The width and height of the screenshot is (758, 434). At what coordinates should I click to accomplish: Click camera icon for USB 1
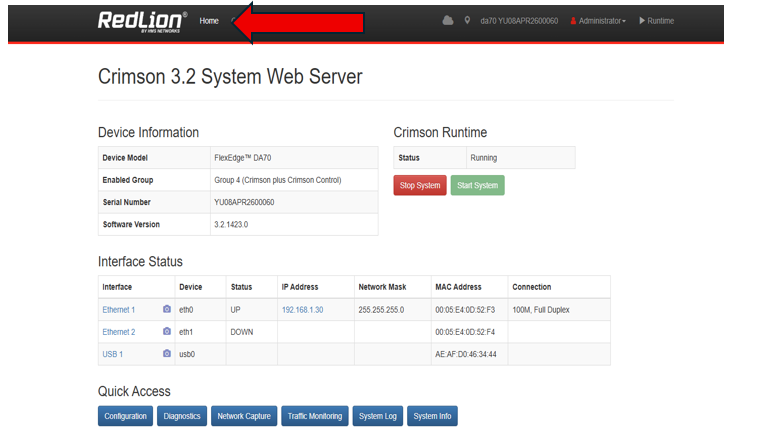click(x=167, y=353)
